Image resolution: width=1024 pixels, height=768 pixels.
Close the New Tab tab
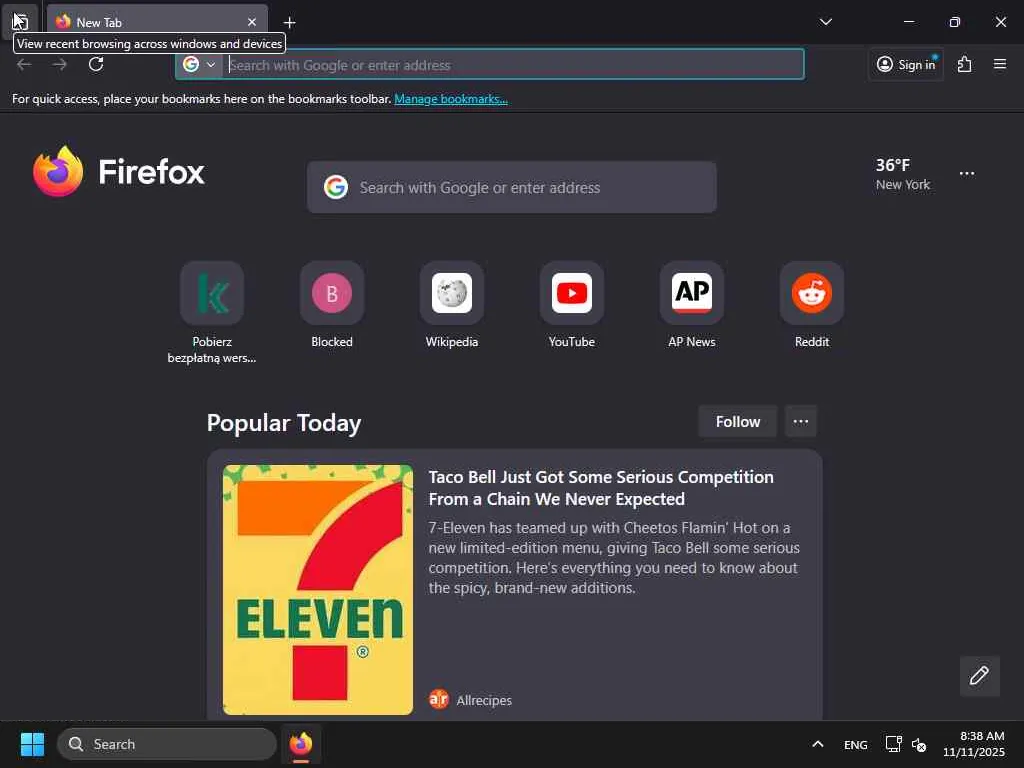click(251, 22)
